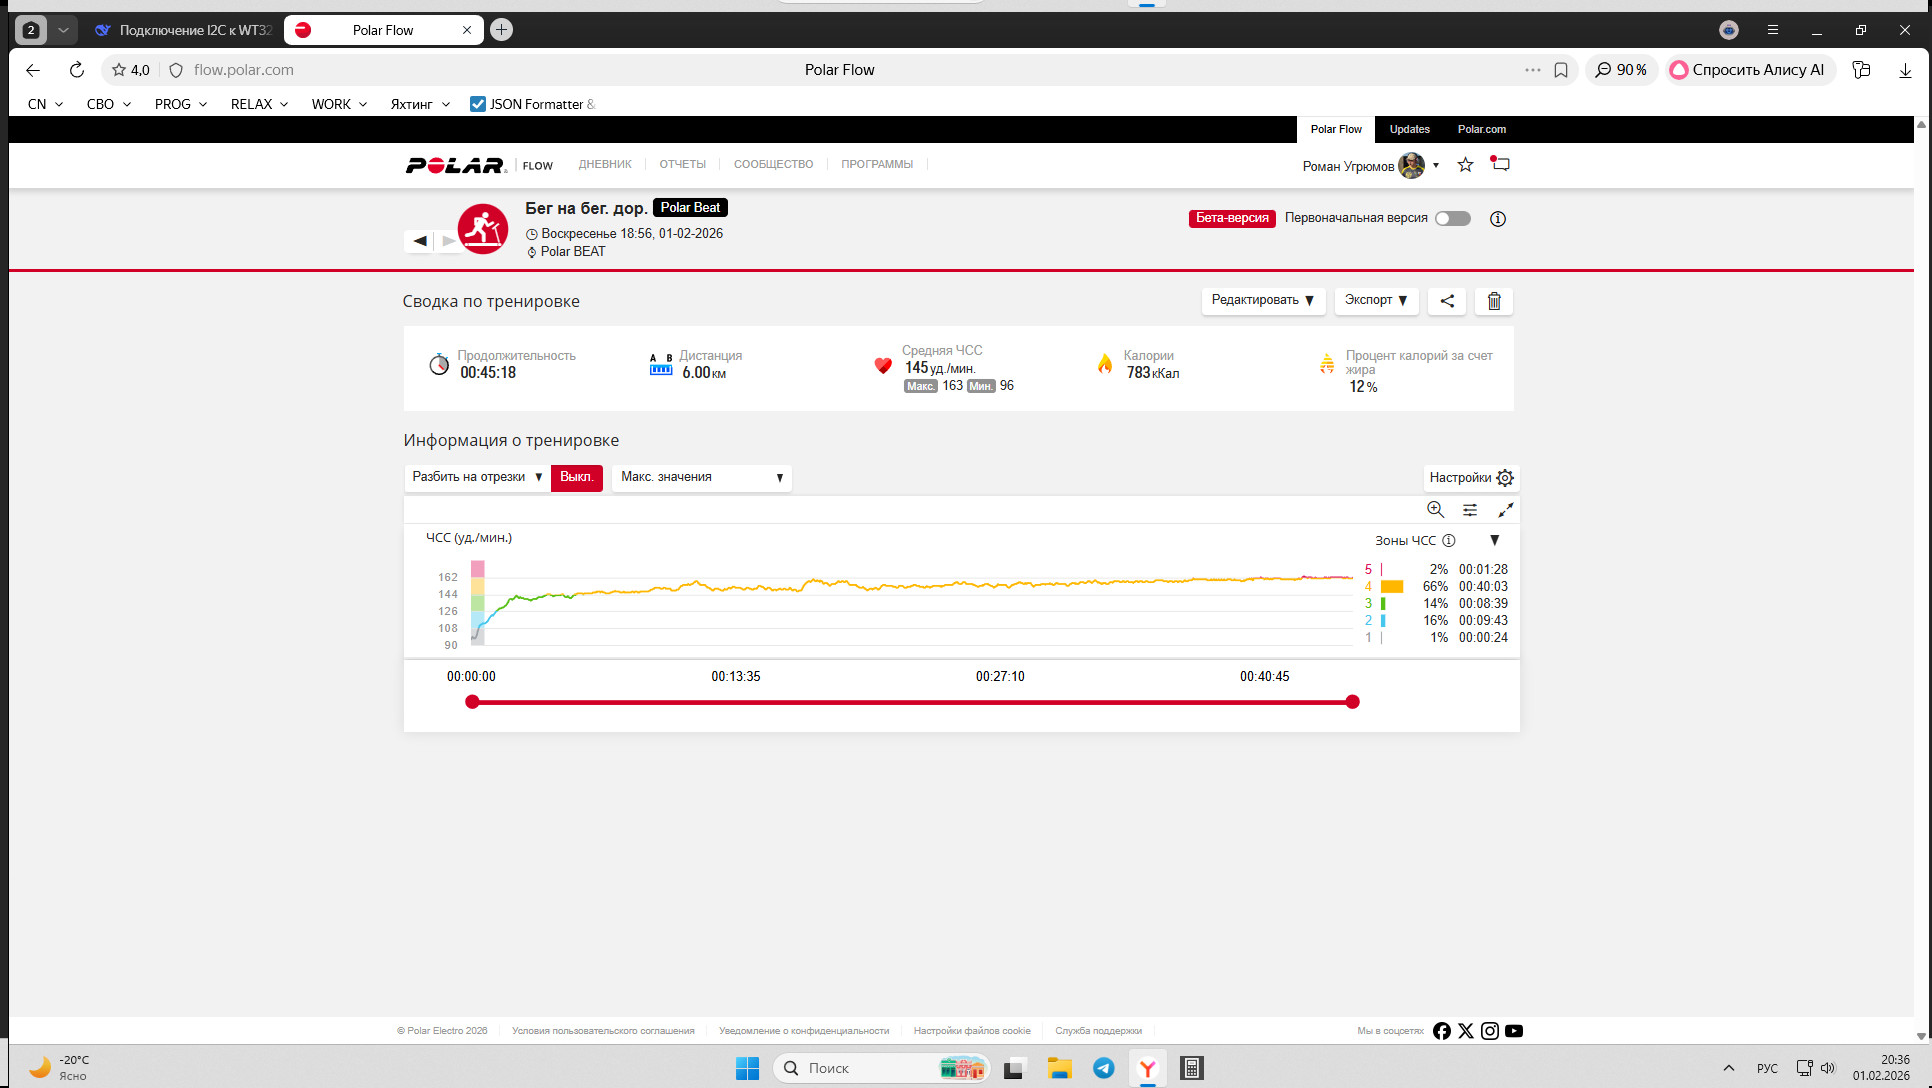Switch to the Подключение I2C browser tab
This screenshot has width=1932, height=1088.
click(x=182, y=30)
